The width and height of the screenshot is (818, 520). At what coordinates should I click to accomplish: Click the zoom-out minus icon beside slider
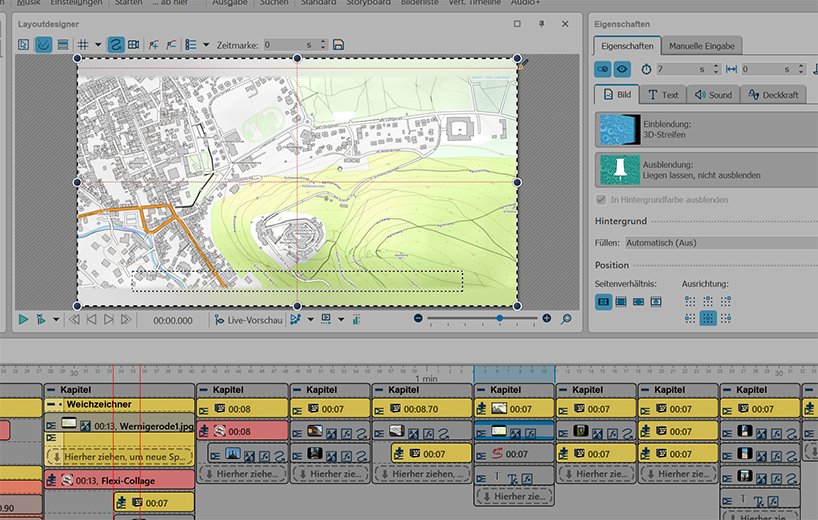[x=419, y=319]
